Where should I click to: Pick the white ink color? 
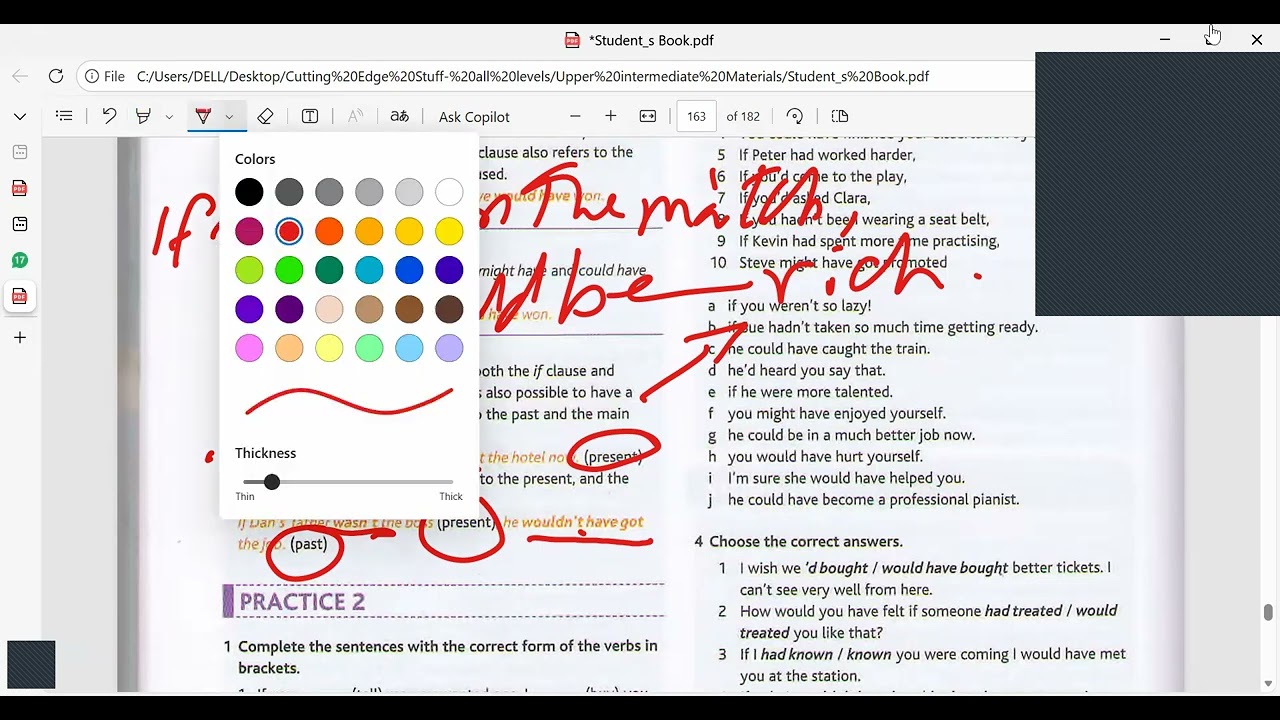[x=449, y=192]
